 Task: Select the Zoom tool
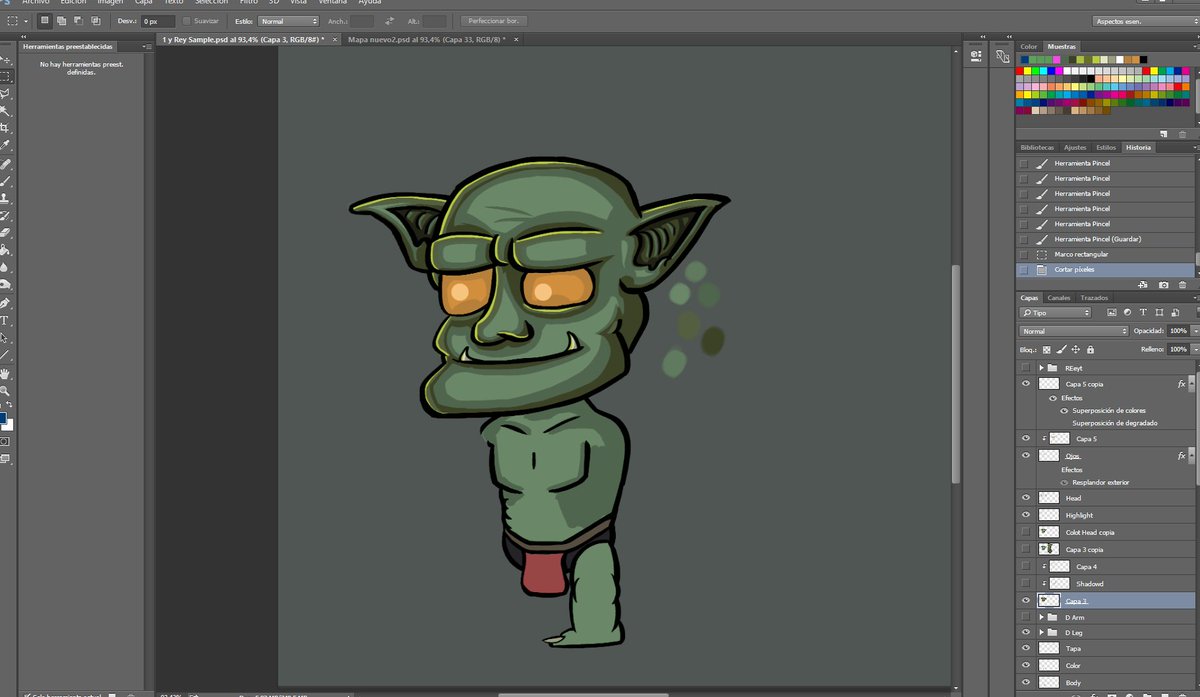[5, 390]
